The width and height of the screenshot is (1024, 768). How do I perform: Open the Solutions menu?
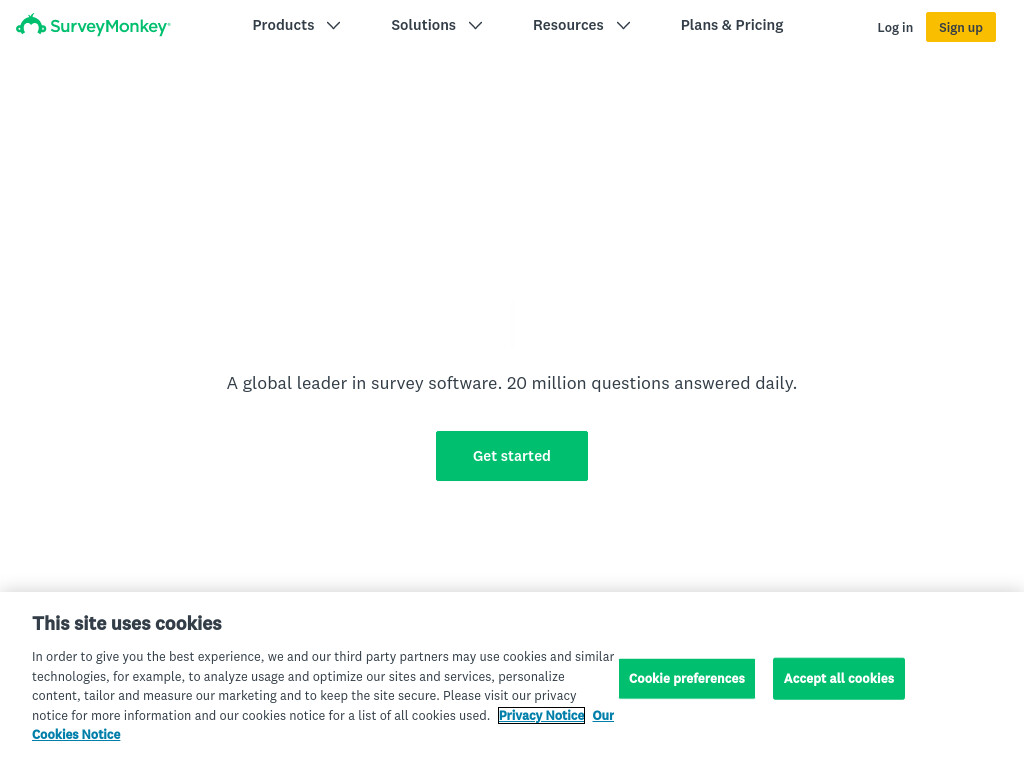(436, 25)
